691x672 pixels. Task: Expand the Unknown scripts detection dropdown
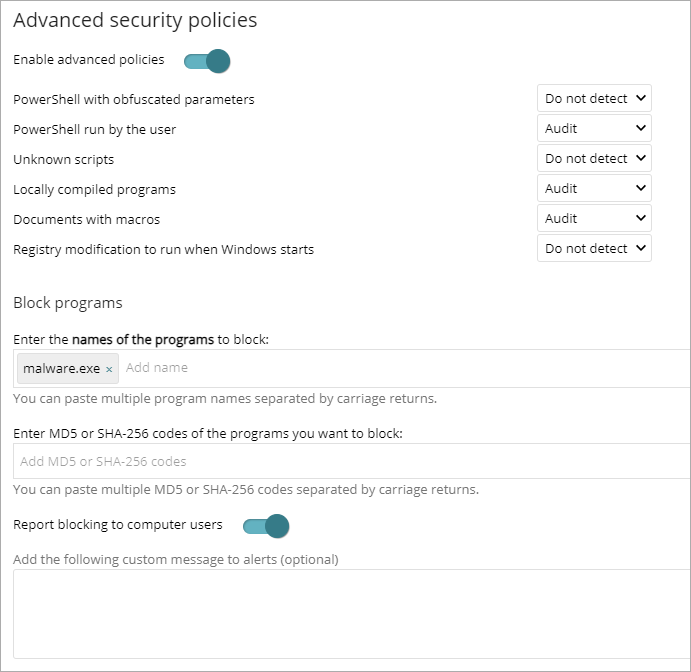click(x=594, y=159)
